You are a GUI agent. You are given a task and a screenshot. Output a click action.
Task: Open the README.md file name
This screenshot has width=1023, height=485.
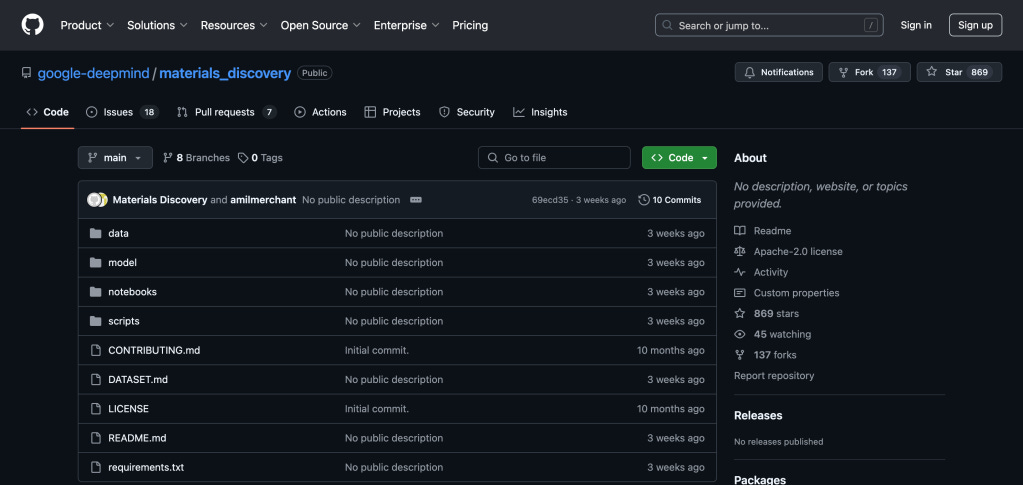[x=137, y=438]
